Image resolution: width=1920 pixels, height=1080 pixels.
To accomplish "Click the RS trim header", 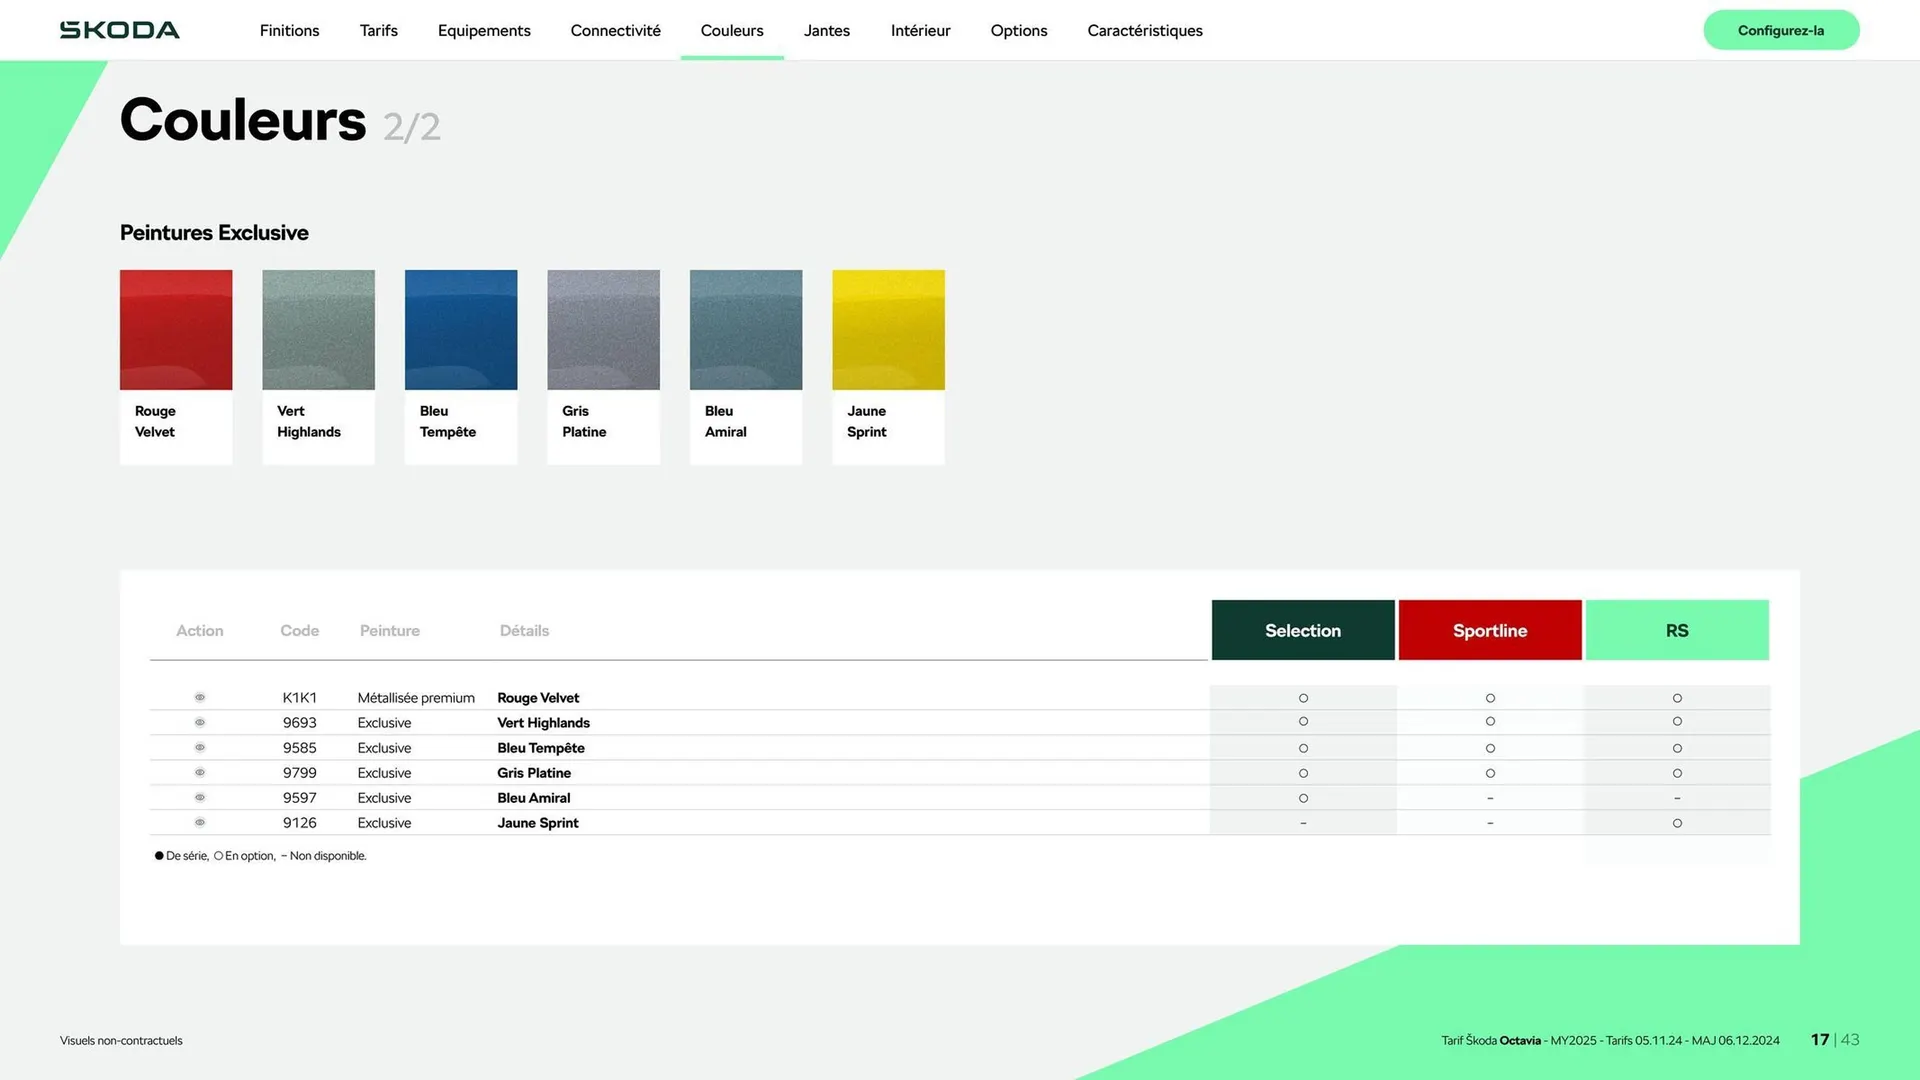I will tap(1676, 630).
